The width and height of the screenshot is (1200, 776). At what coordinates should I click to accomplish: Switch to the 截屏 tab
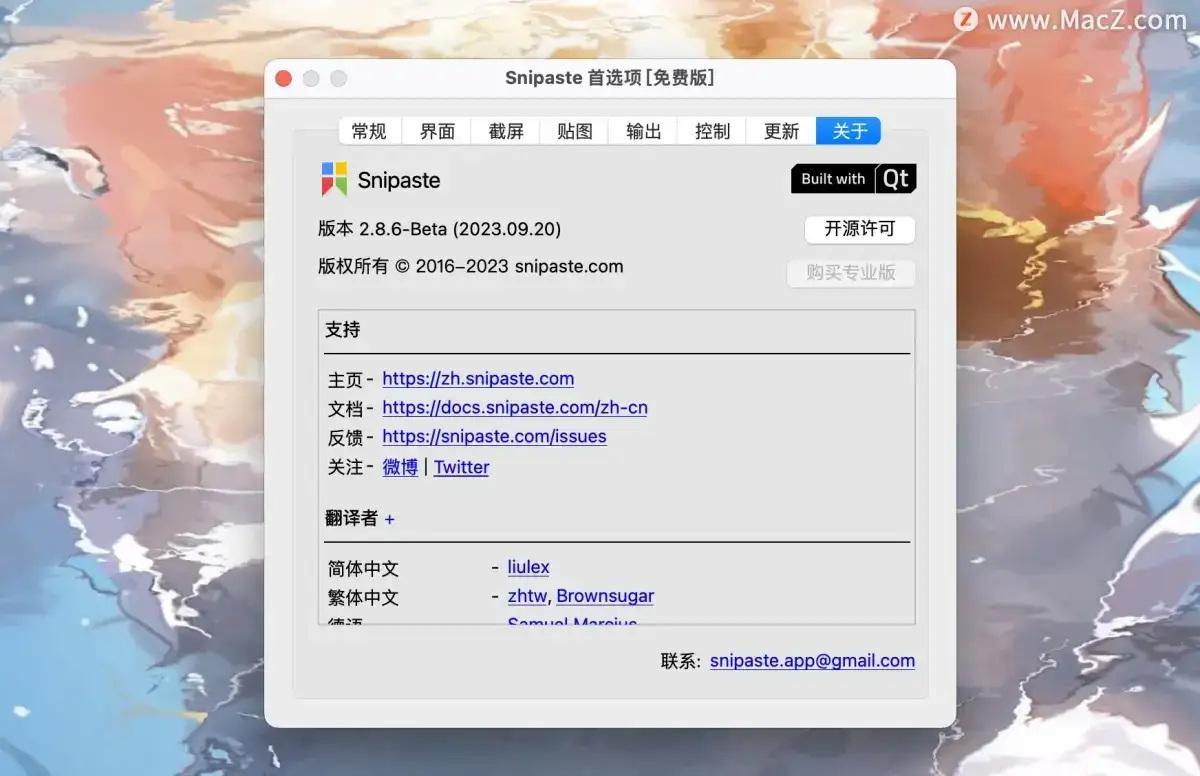pos(505,130)
